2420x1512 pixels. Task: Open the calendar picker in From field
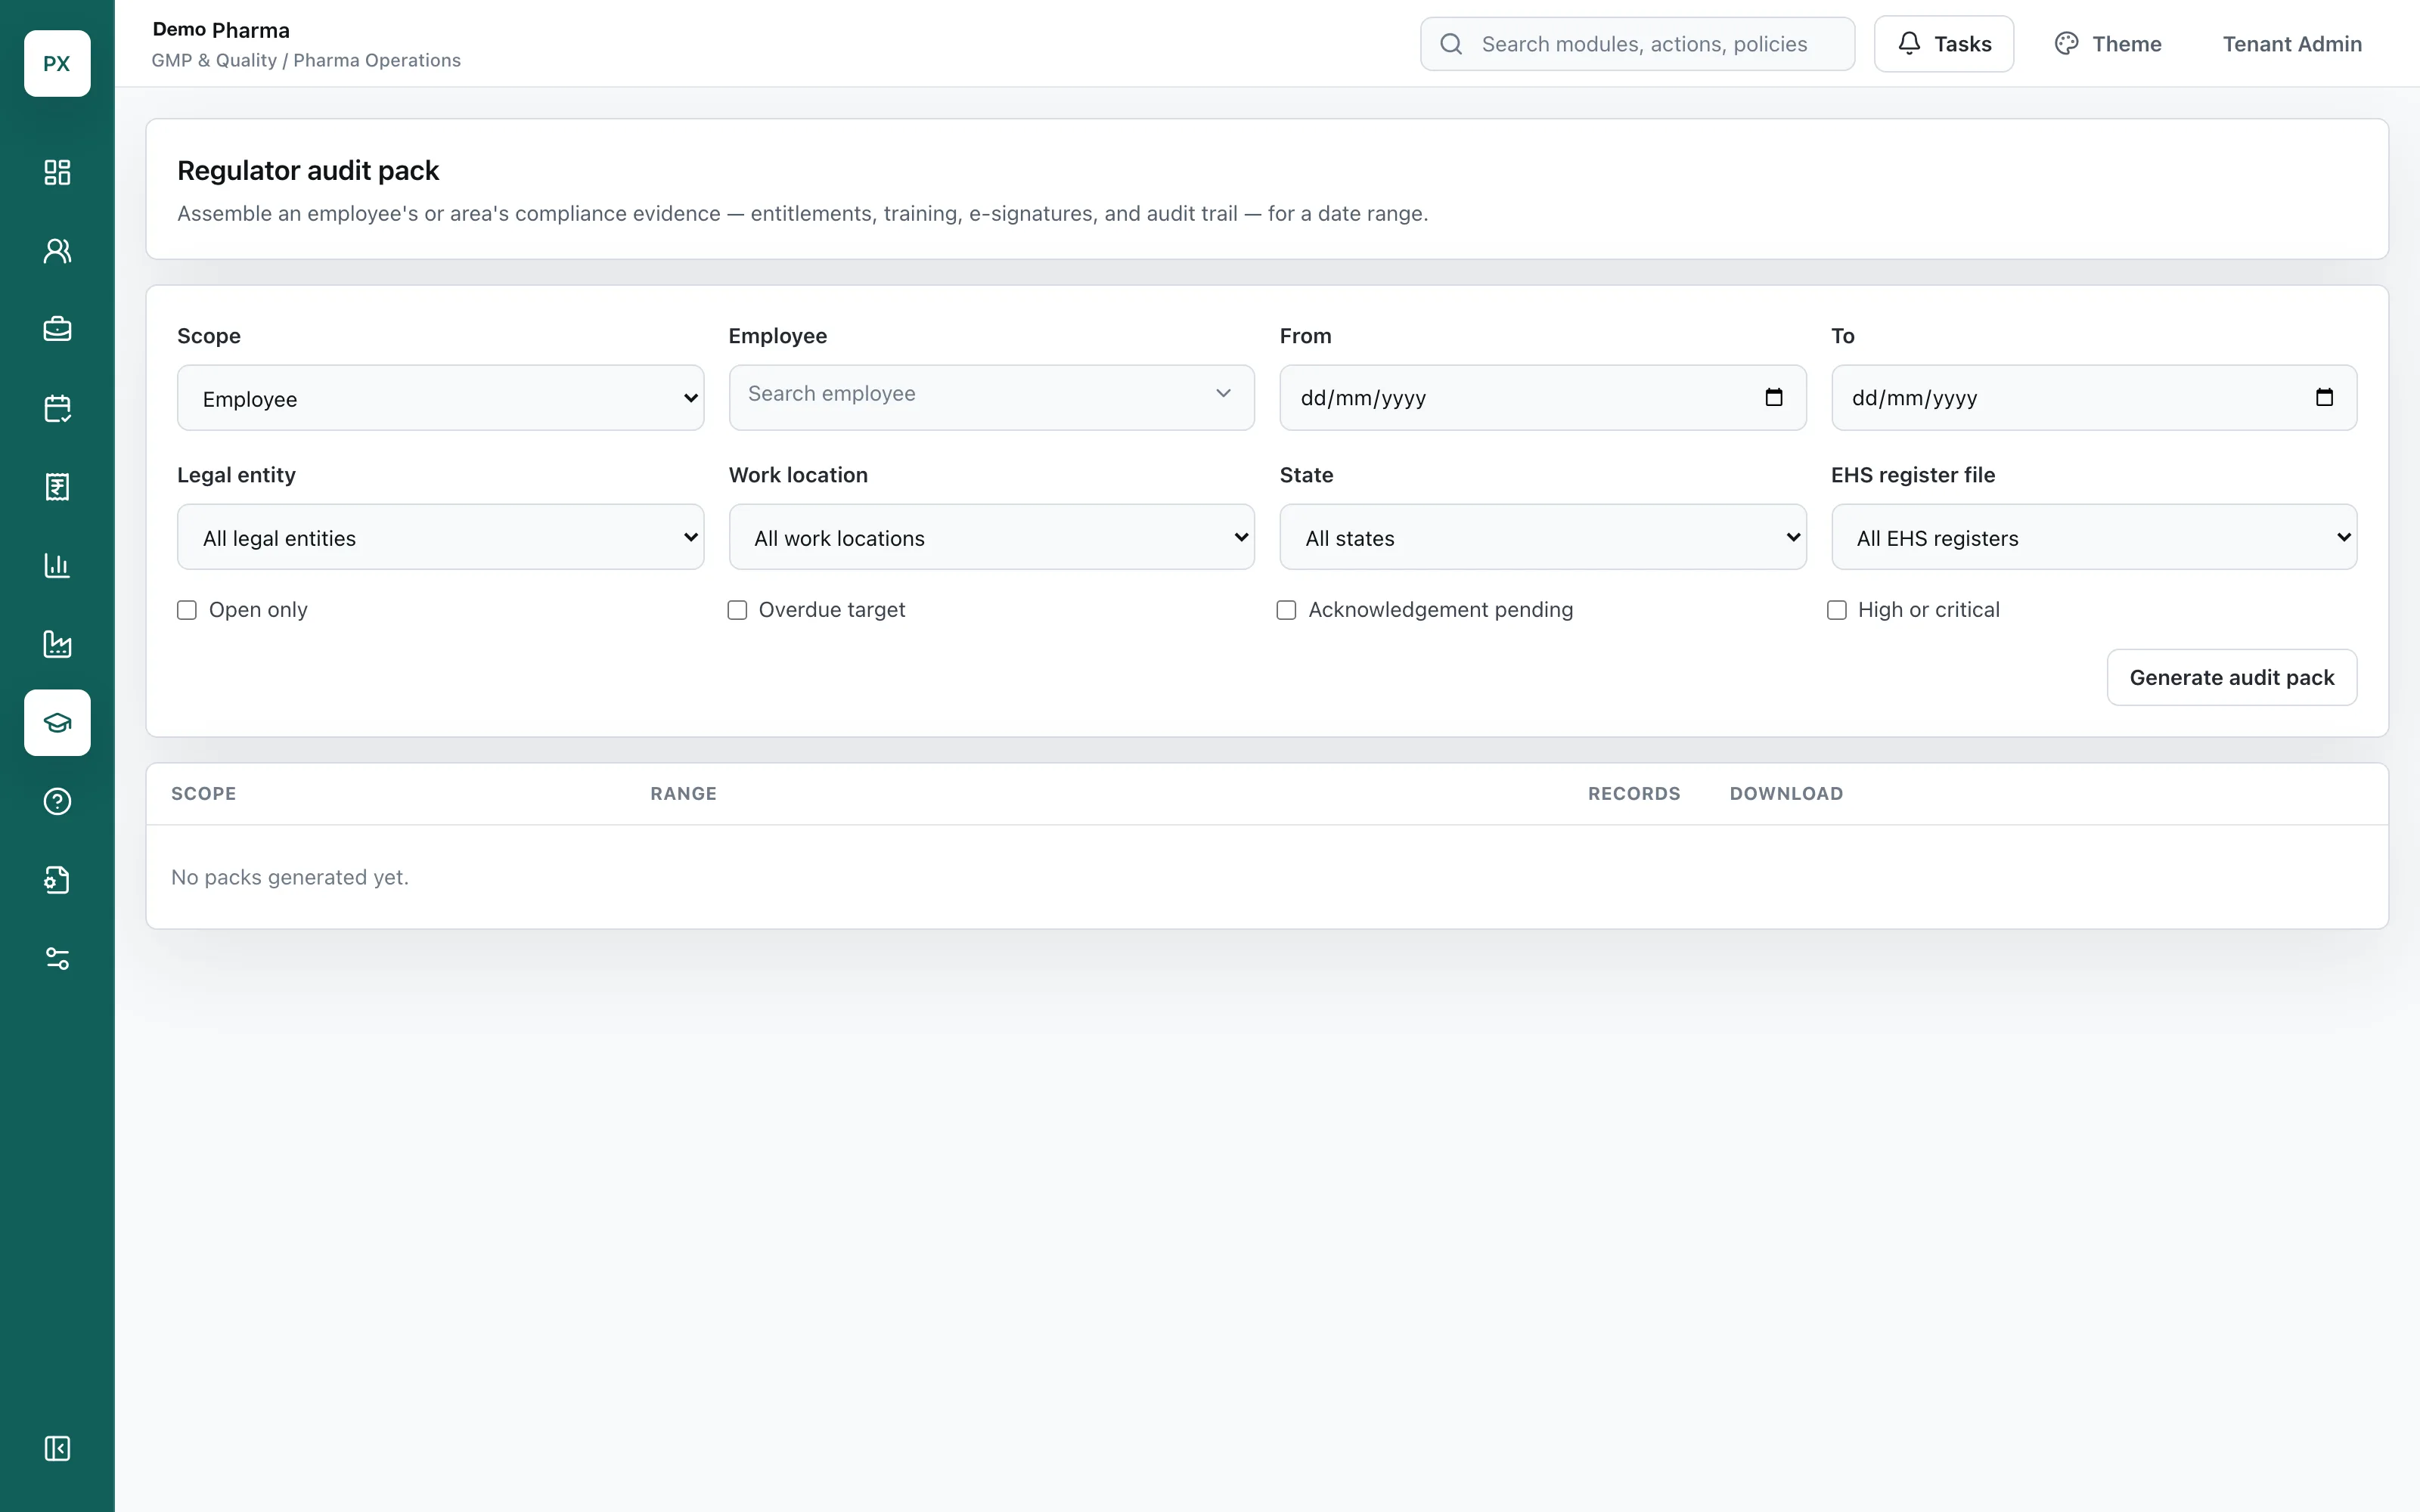[1773, 397]
